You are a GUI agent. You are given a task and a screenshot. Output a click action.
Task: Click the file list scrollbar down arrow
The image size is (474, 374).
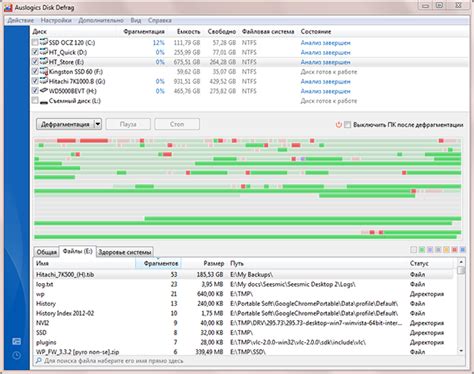[461, 351]
